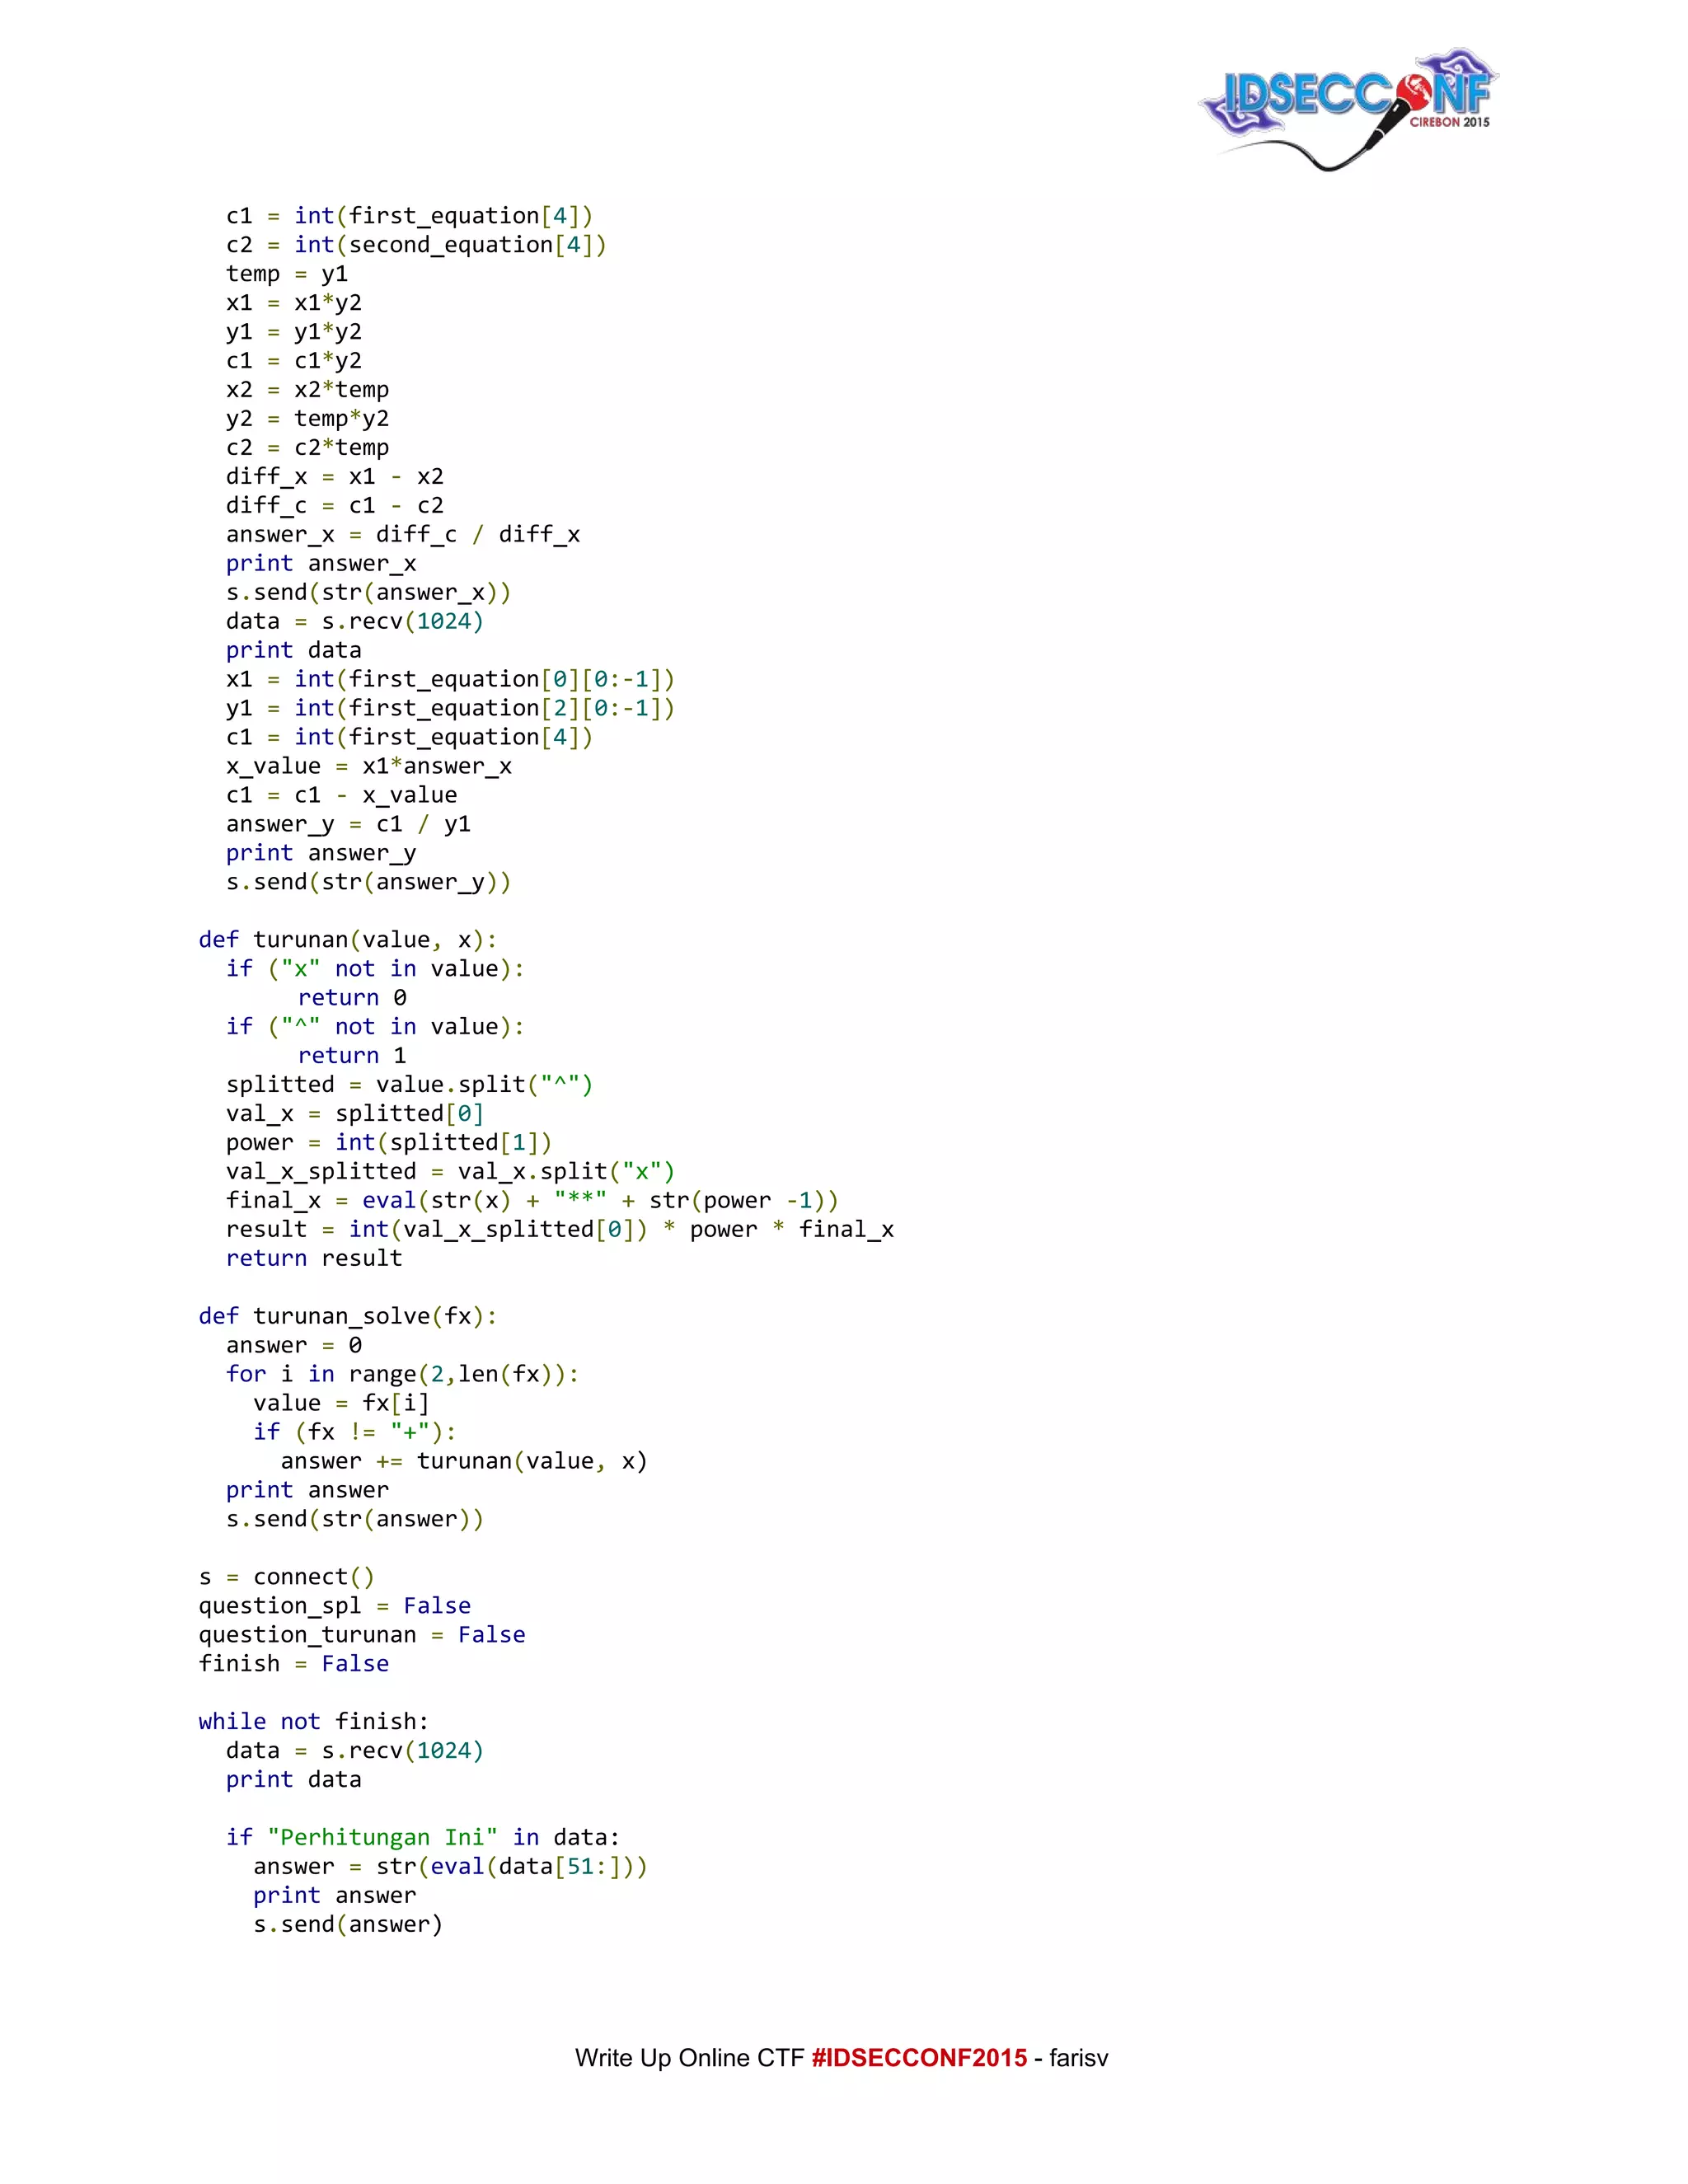Click the line starting 'result = int(val_x_splitted[0])'
The height and width of the screenshot is (2184, 1688).
tap(560, 1230)
